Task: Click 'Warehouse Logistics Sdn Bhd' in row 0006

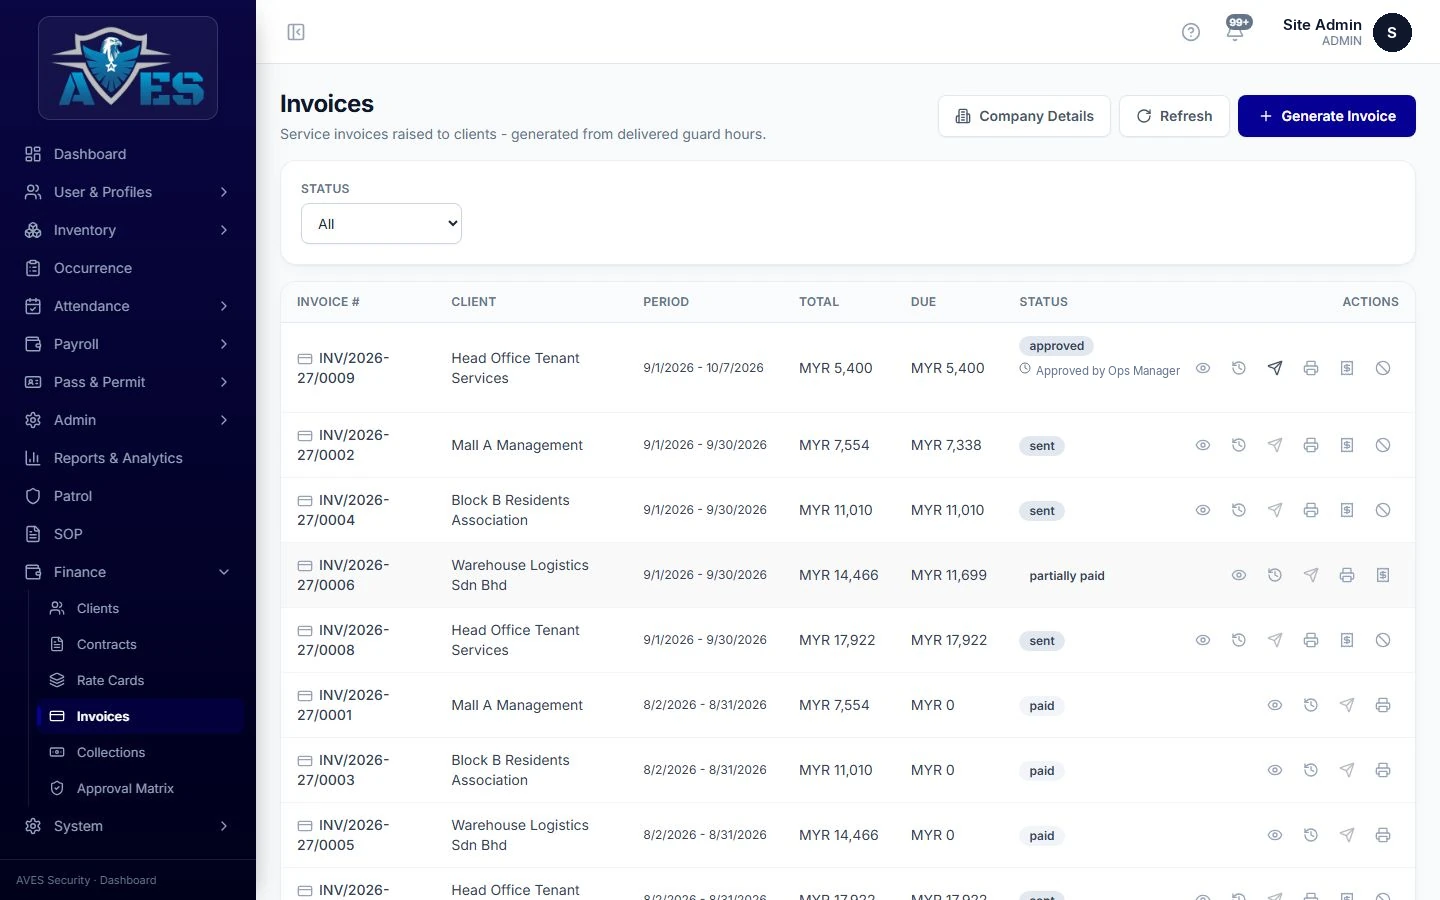Action: point(520,575)
